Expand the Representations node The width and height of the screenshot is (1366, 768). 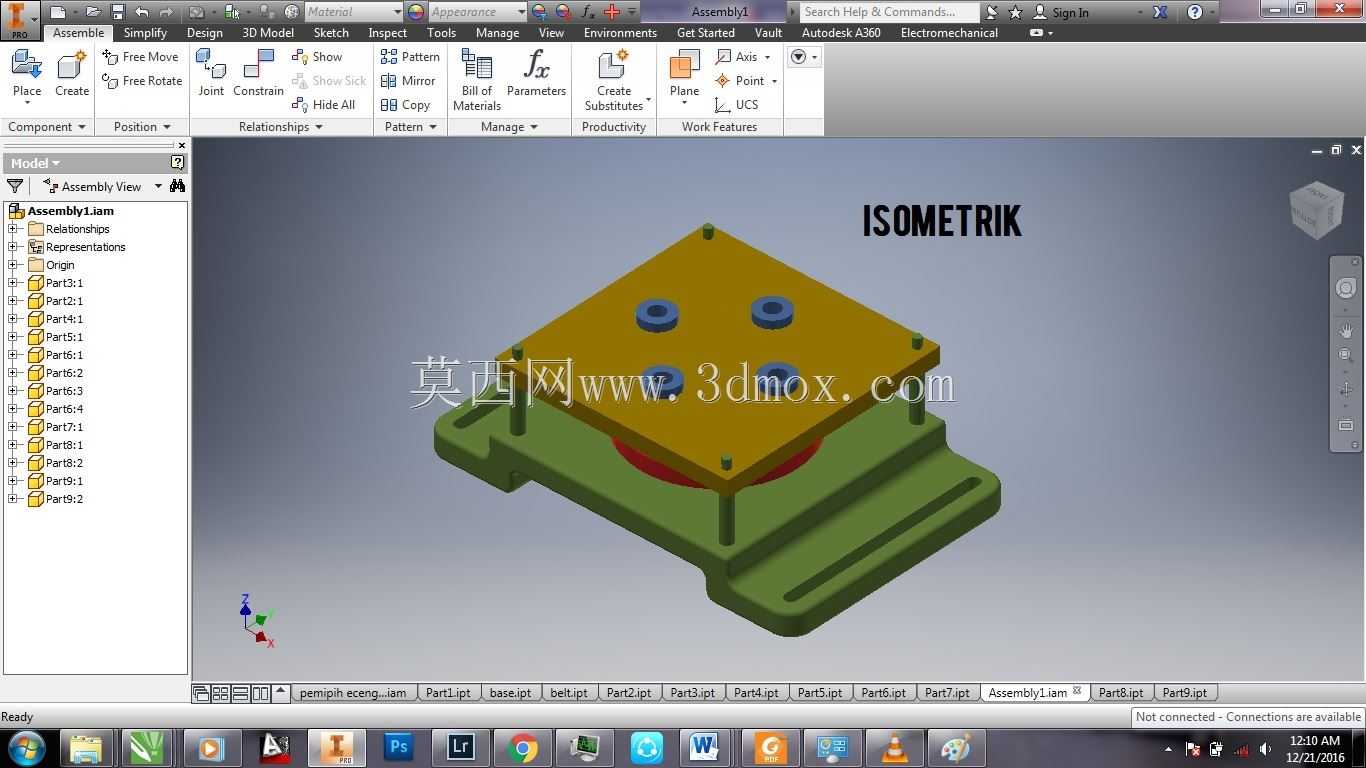coord(13,247)
